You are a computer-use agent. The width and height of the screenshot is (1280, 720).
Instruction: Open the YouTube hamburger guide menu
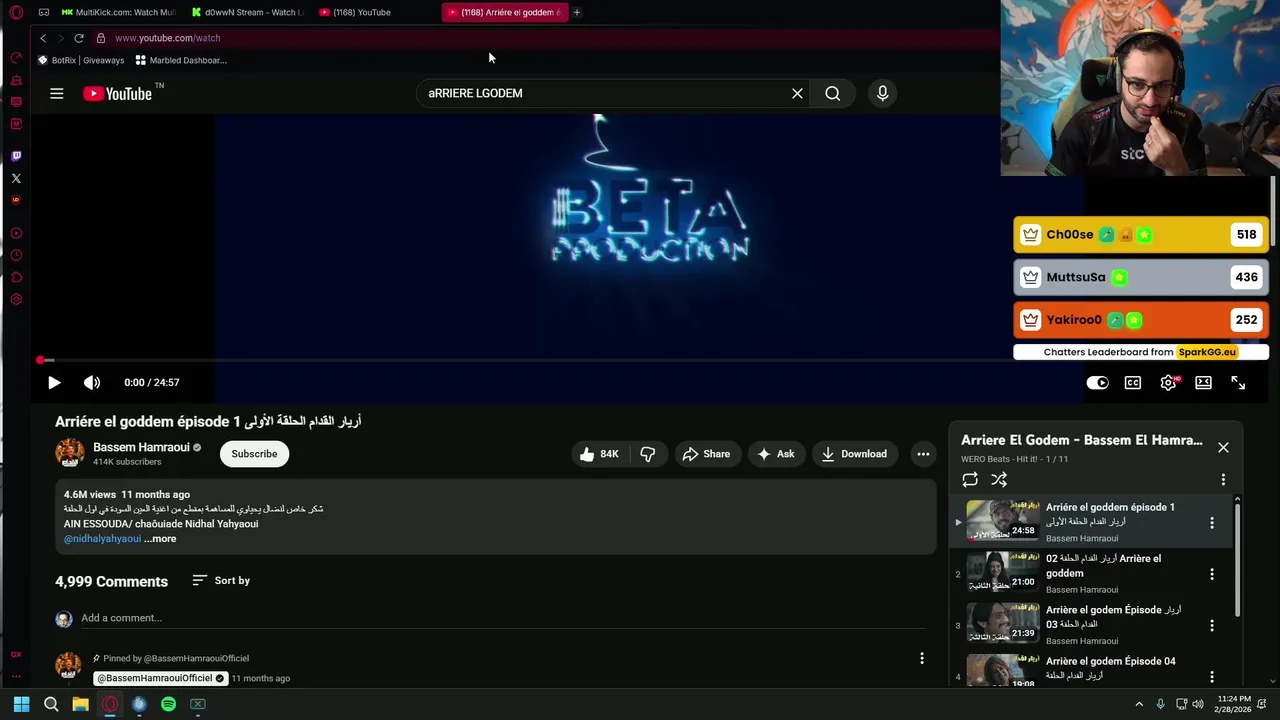[57, 93]
